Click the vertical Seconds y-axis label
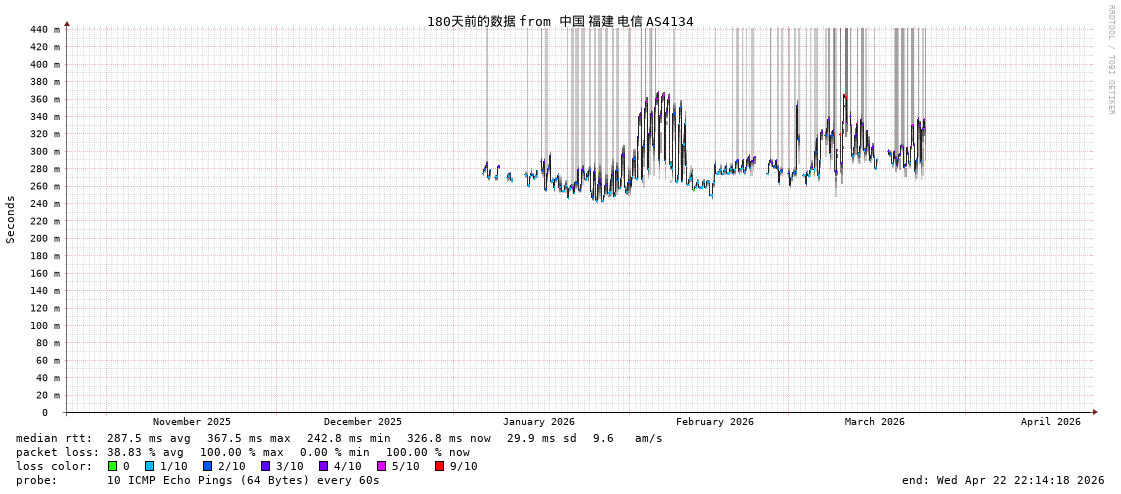Image resolution: width=1121 pixels, height=494 pixels. [x=11, y=219]
